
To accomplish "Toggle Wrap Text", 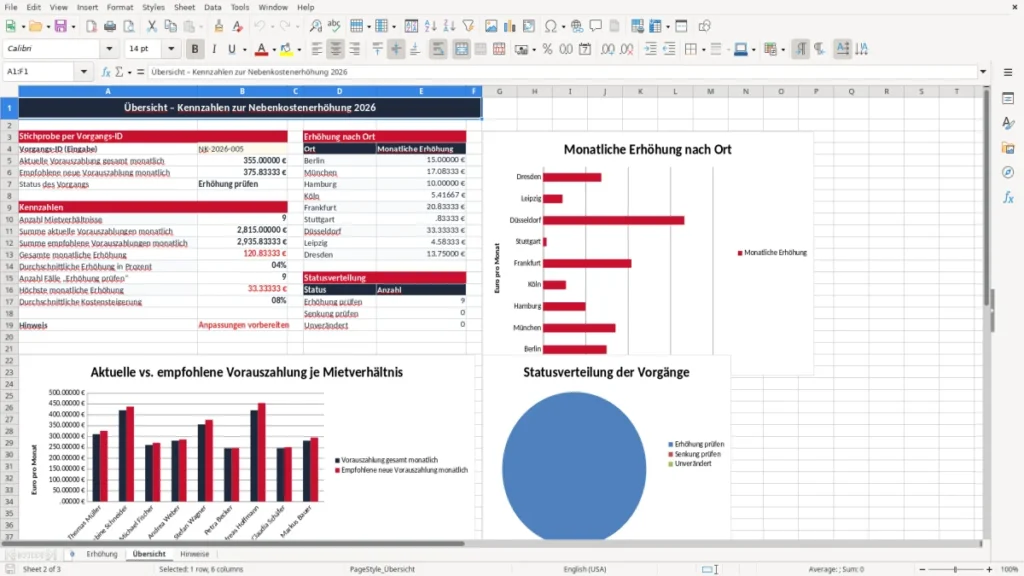I will (x=438, y=49).
